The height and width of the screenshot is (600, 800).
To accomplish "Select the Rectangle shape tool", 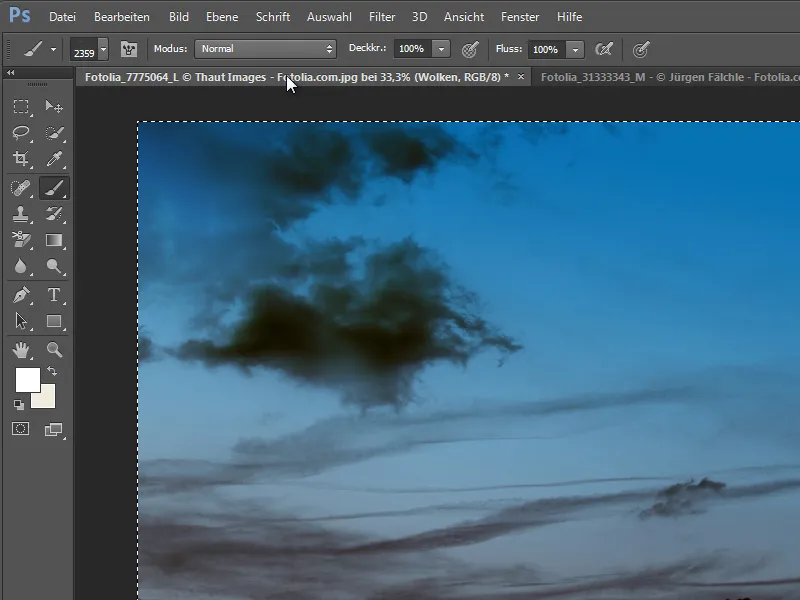I will tap(54, 321).
